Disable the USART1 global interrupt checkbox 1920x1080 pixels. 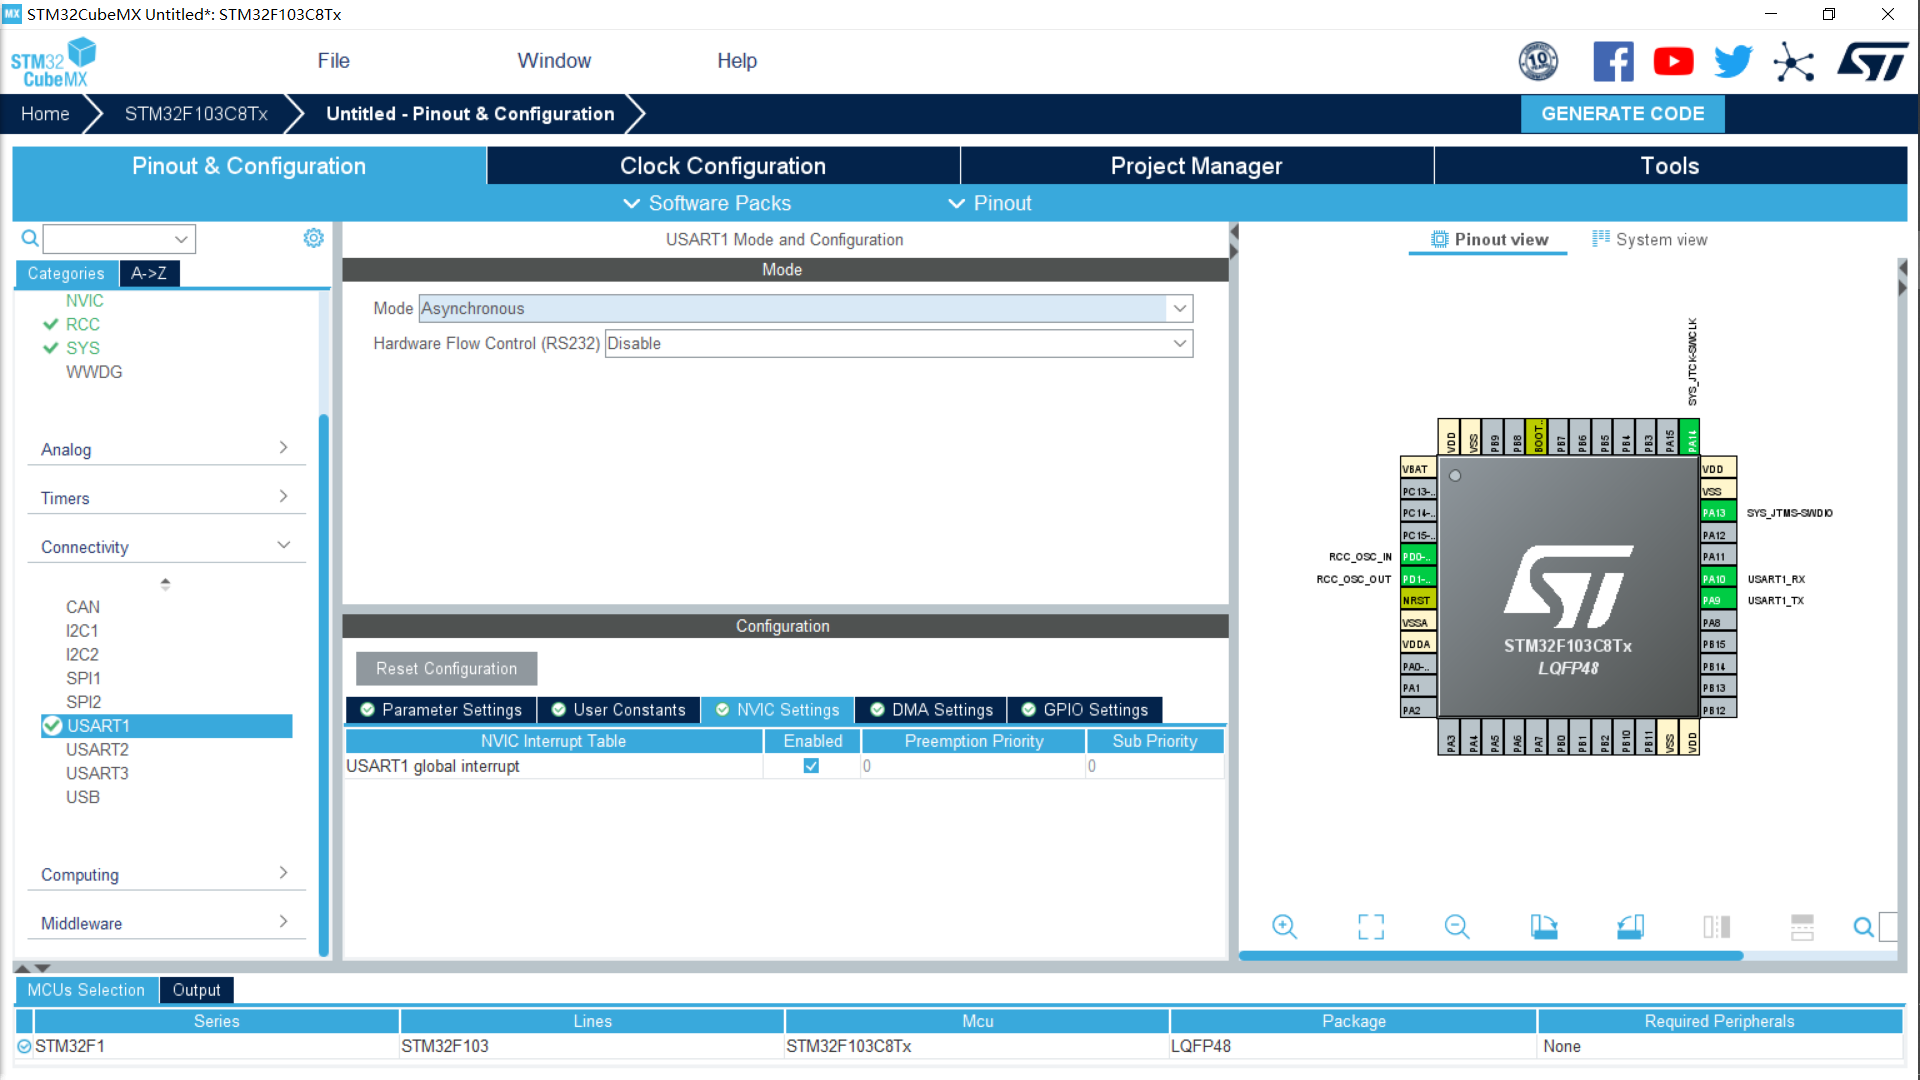coord(811,766)
